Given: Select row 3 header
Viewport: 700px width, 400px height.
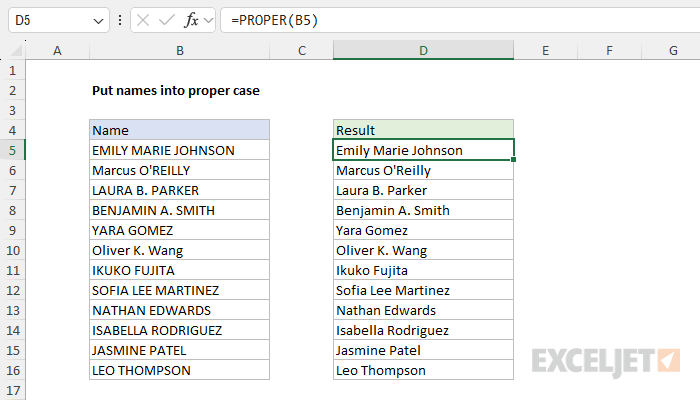Looking at the screenshot, I should (x=12, y=110).
